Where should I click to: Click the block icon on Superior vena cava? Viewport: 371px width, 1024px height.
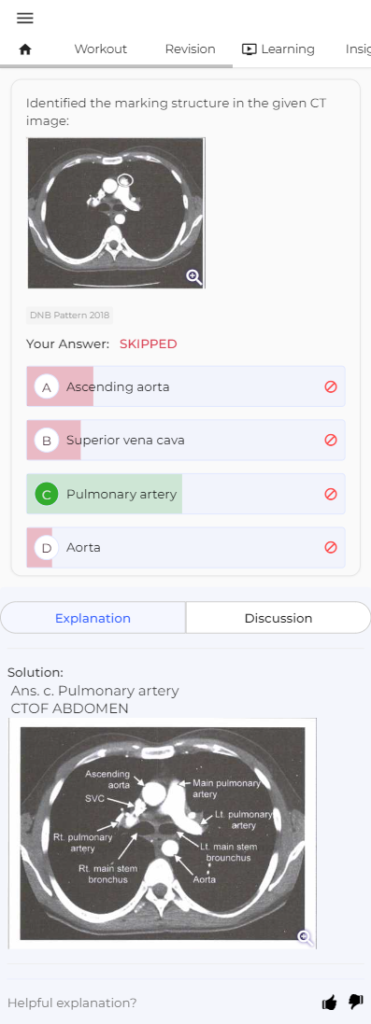[331, 440]
